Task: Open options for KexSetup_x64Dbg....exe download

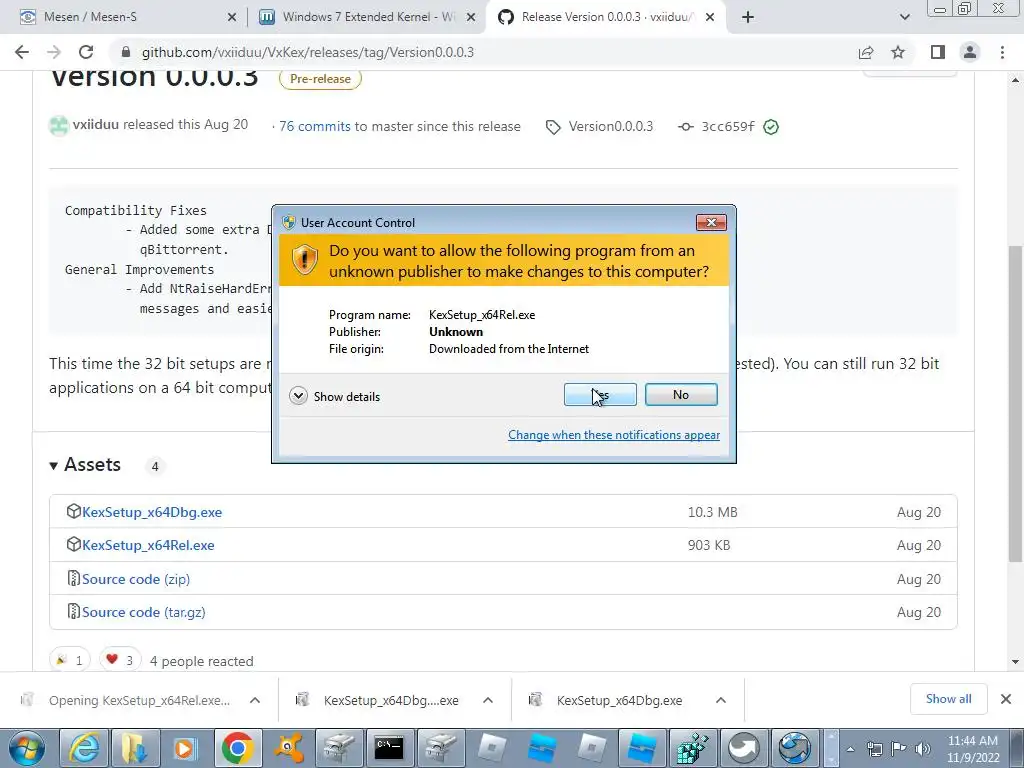Action: tap(488, 700)
